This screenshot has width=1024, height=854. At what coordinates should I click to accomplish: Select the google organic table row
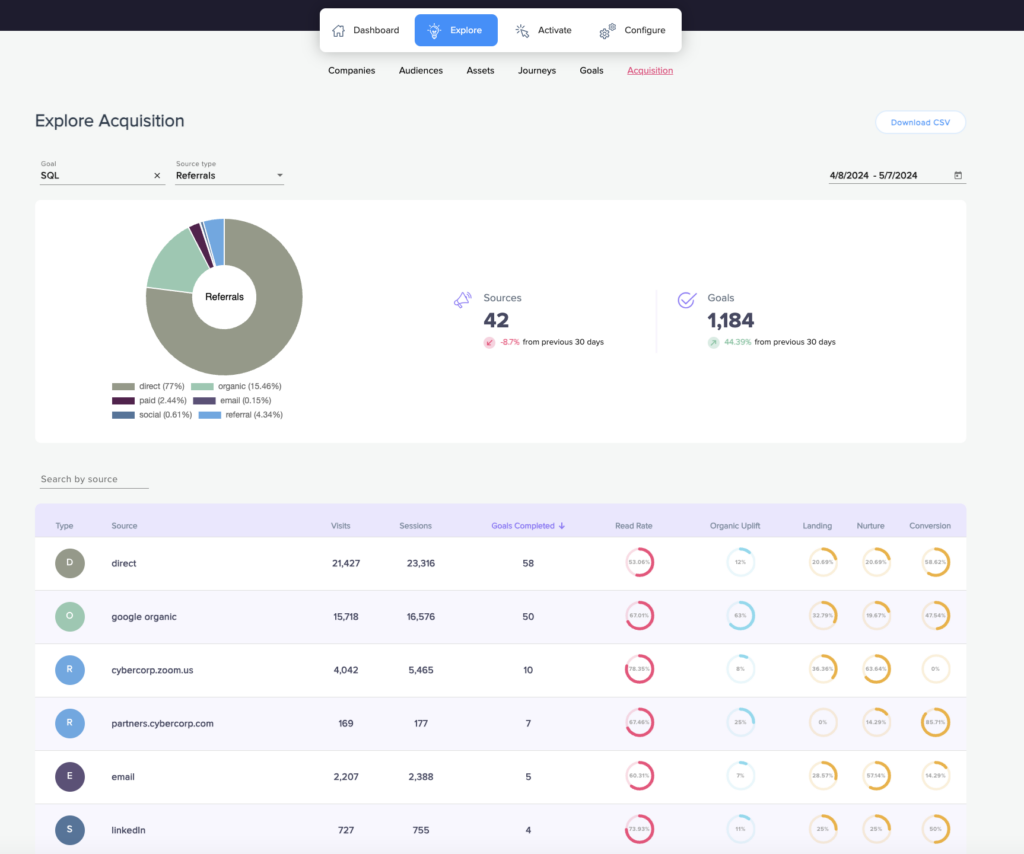click(x=501, y=616)
